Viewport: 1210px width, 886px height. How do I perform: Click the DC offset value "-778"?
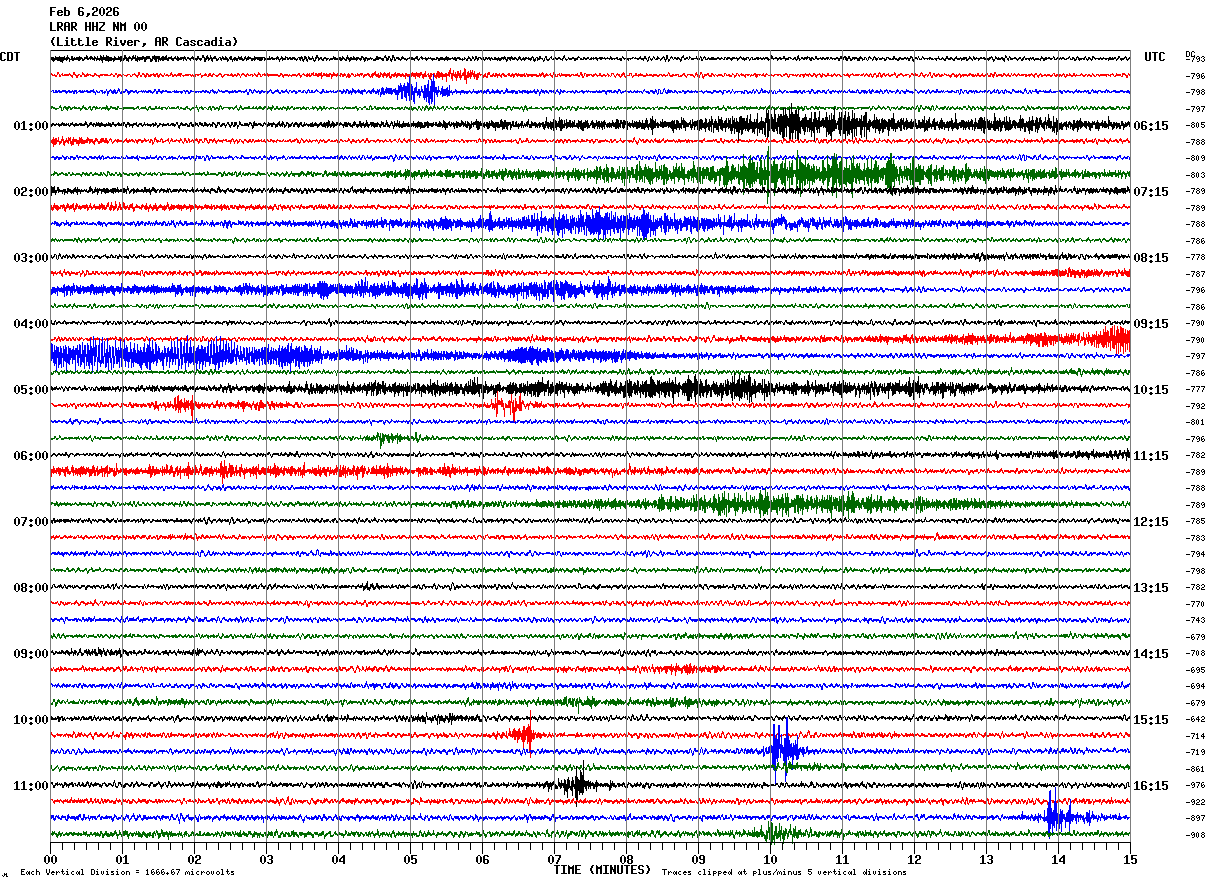(x=1195, y=258)
